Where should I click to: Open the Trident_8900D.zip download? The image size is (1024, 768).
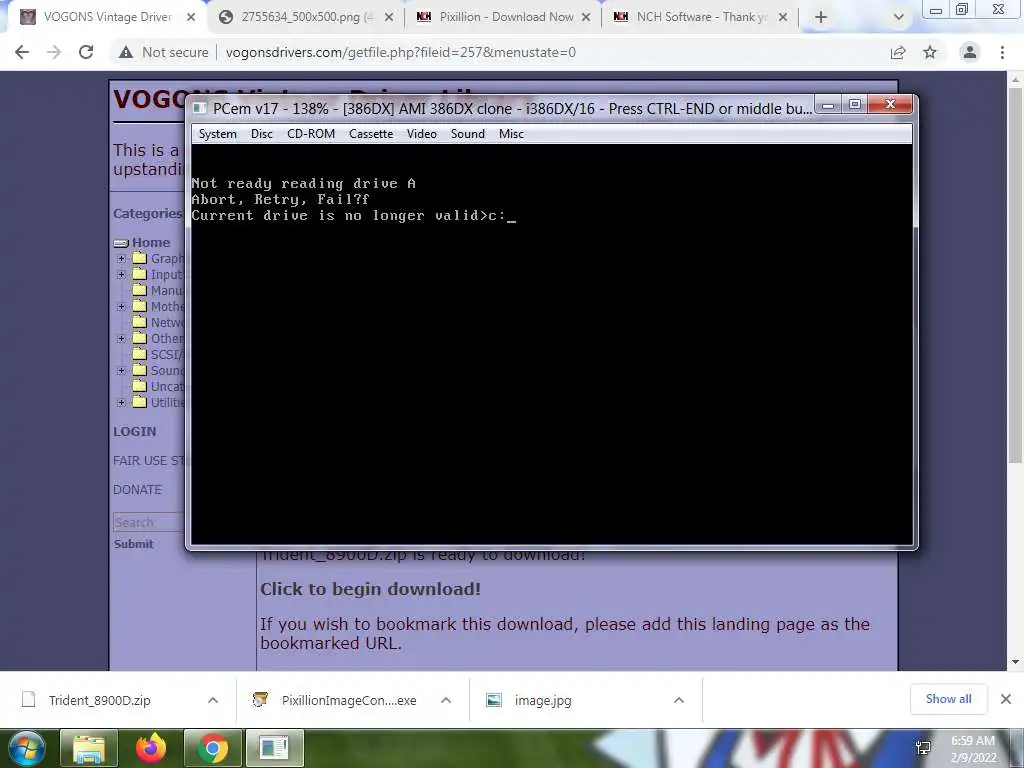(x=99, y=700)
